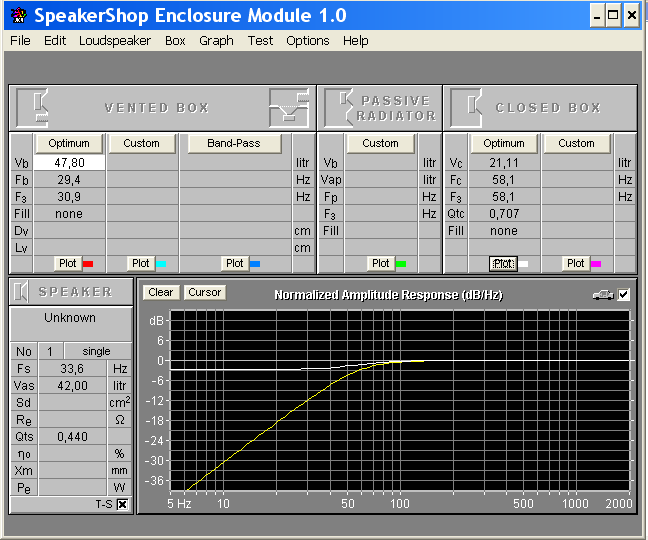Plot the vented box optimum response

tap(68, 263)
